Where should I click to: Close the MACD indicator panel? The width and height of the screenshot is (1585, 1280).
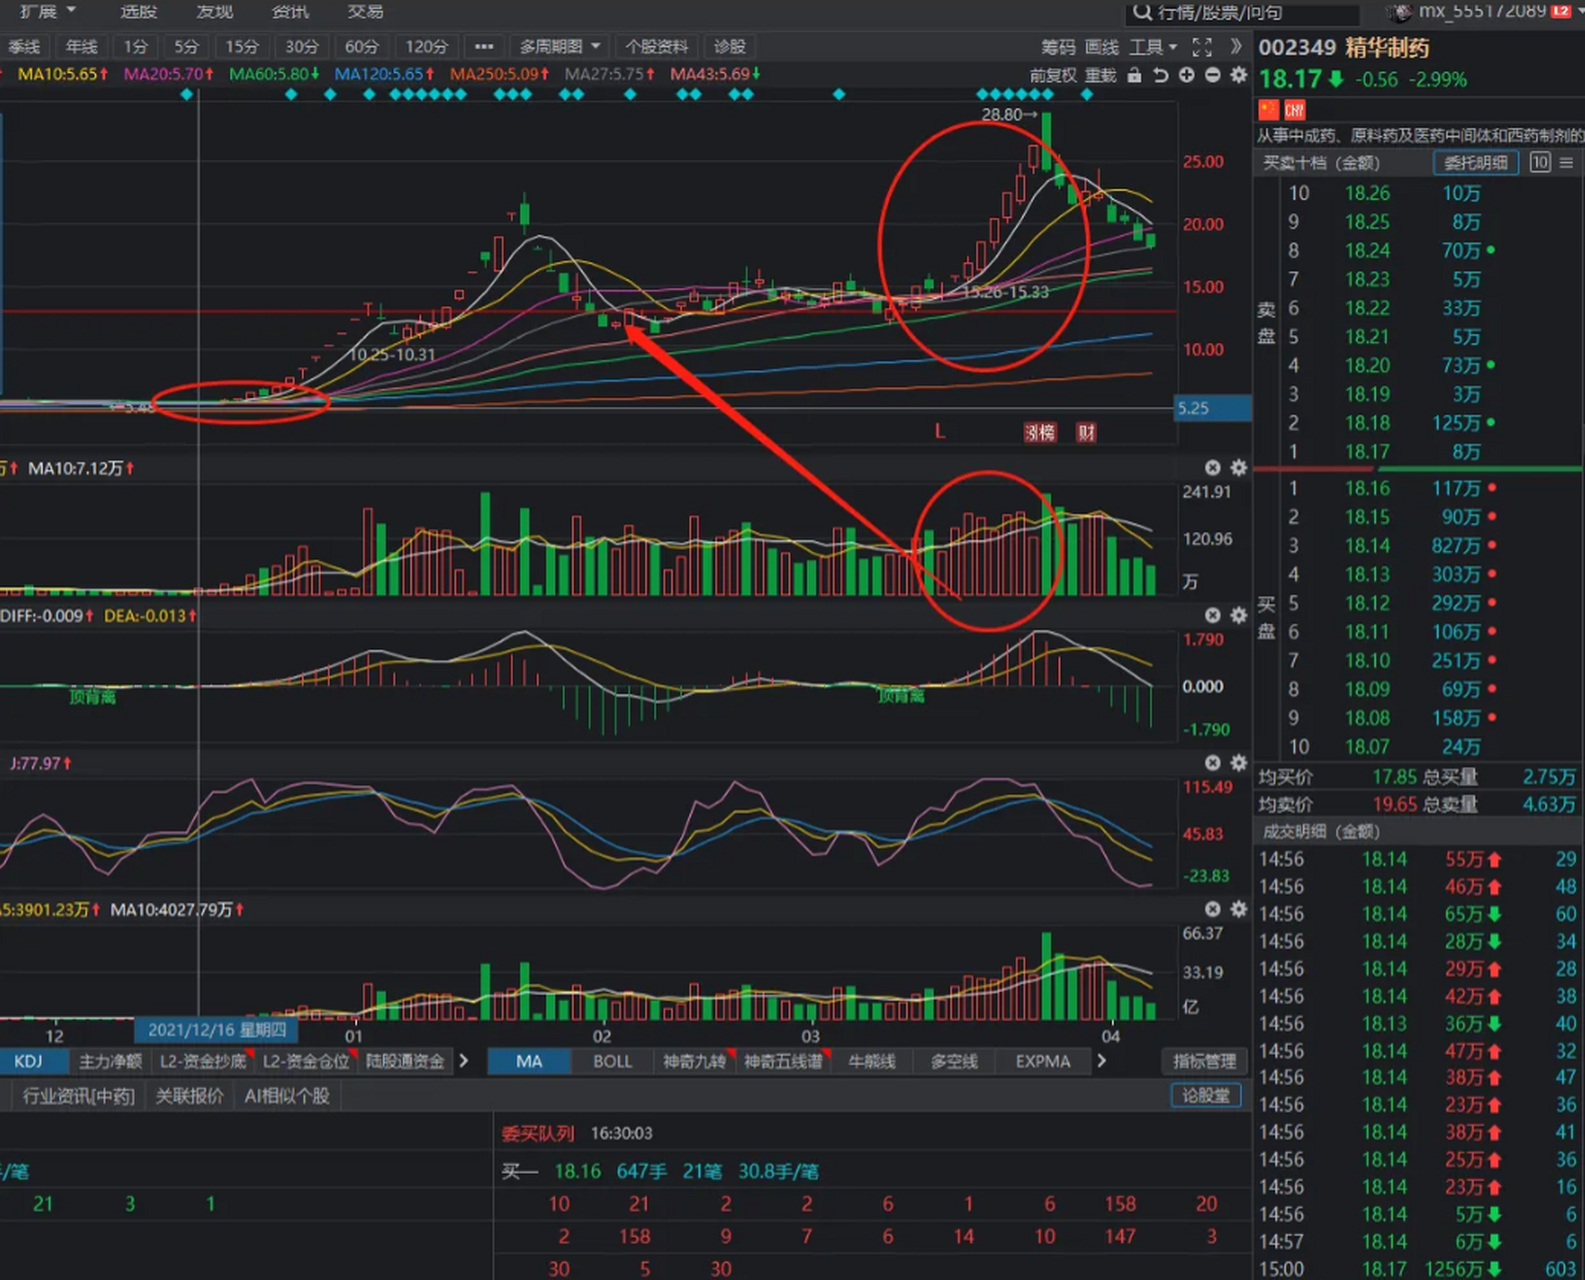tap(1213, 615)
